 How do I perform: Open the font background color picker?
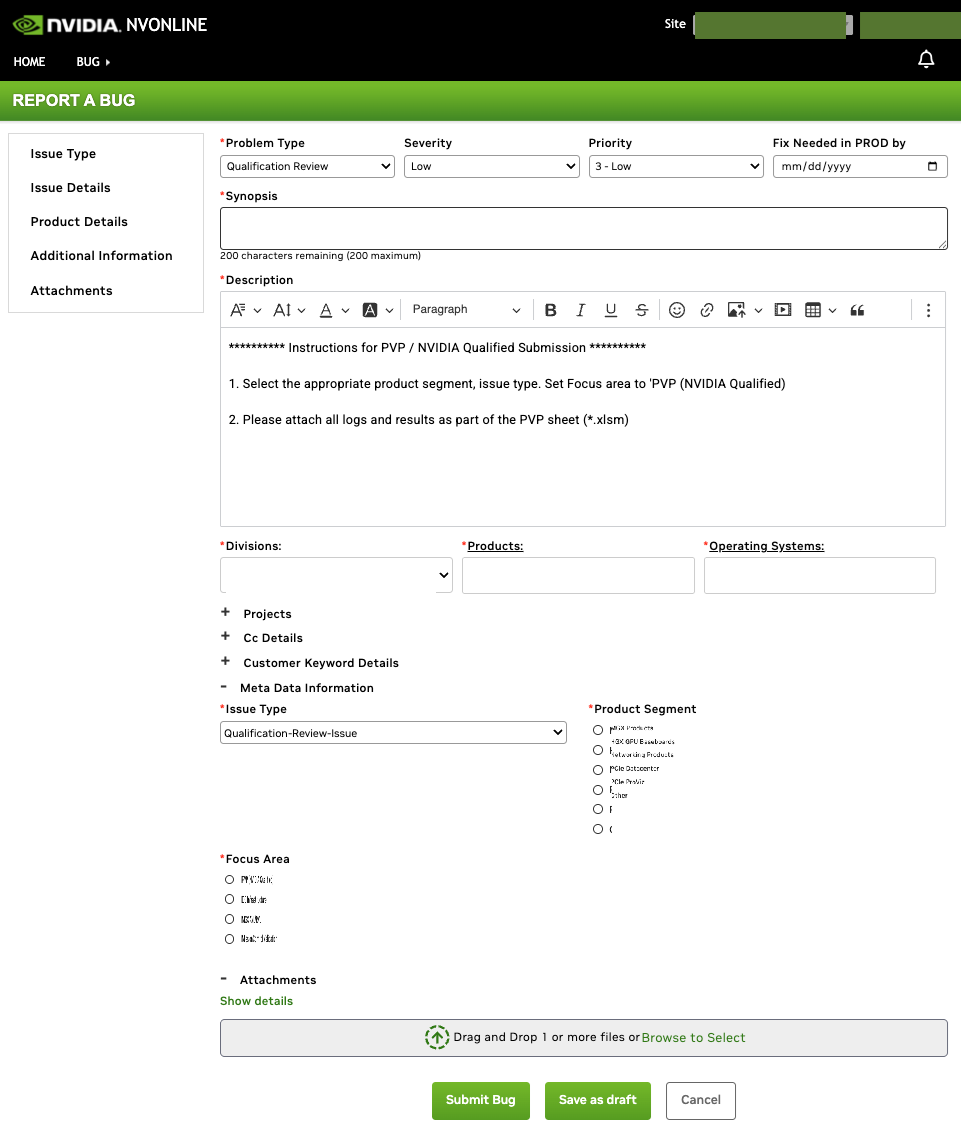378,310
